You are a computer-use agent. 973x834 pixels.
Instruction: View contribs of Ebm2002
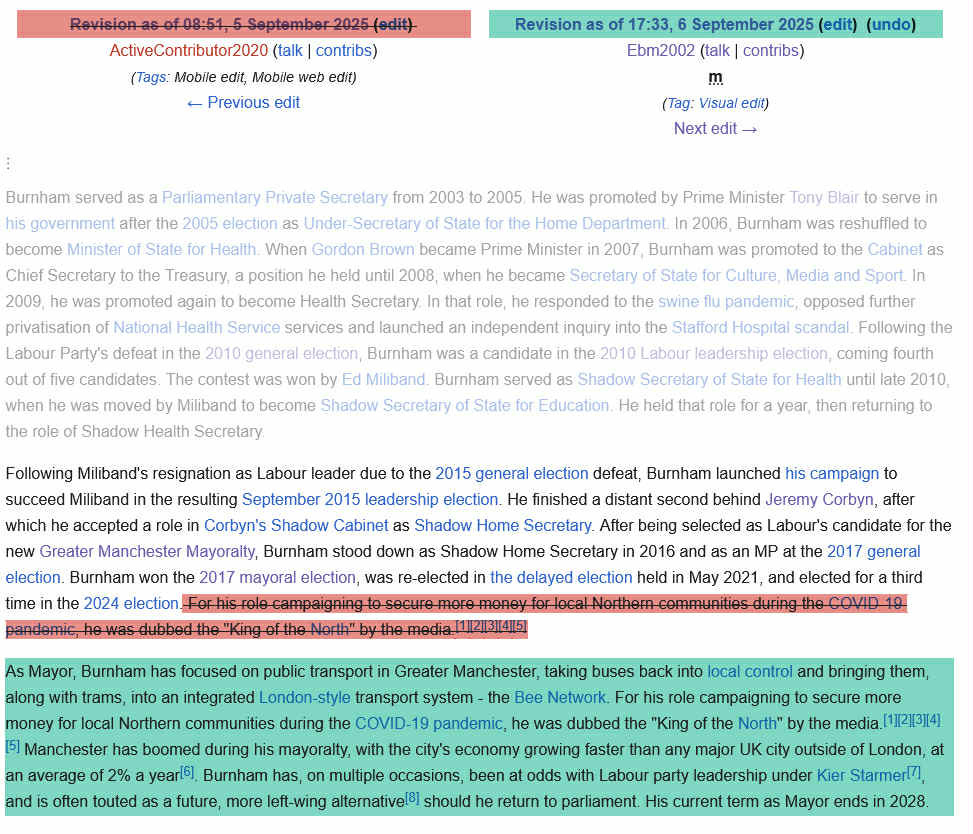pyautogui.click(x=771, y=50)
